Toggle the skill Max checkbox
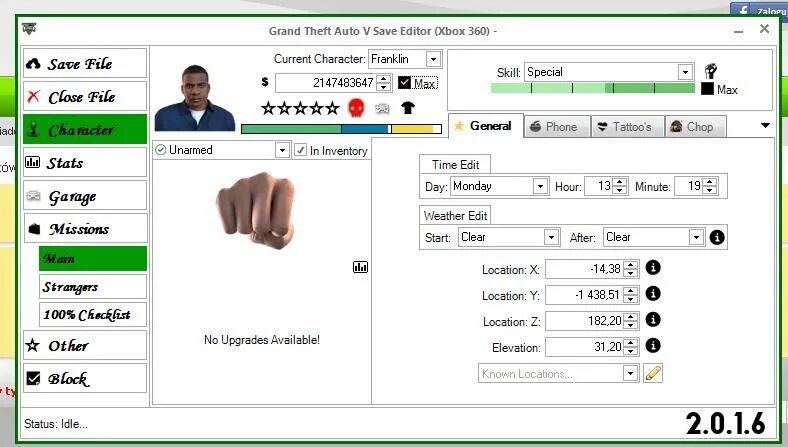788x447 pixels. pyautogui.click(x=708, y=89)
